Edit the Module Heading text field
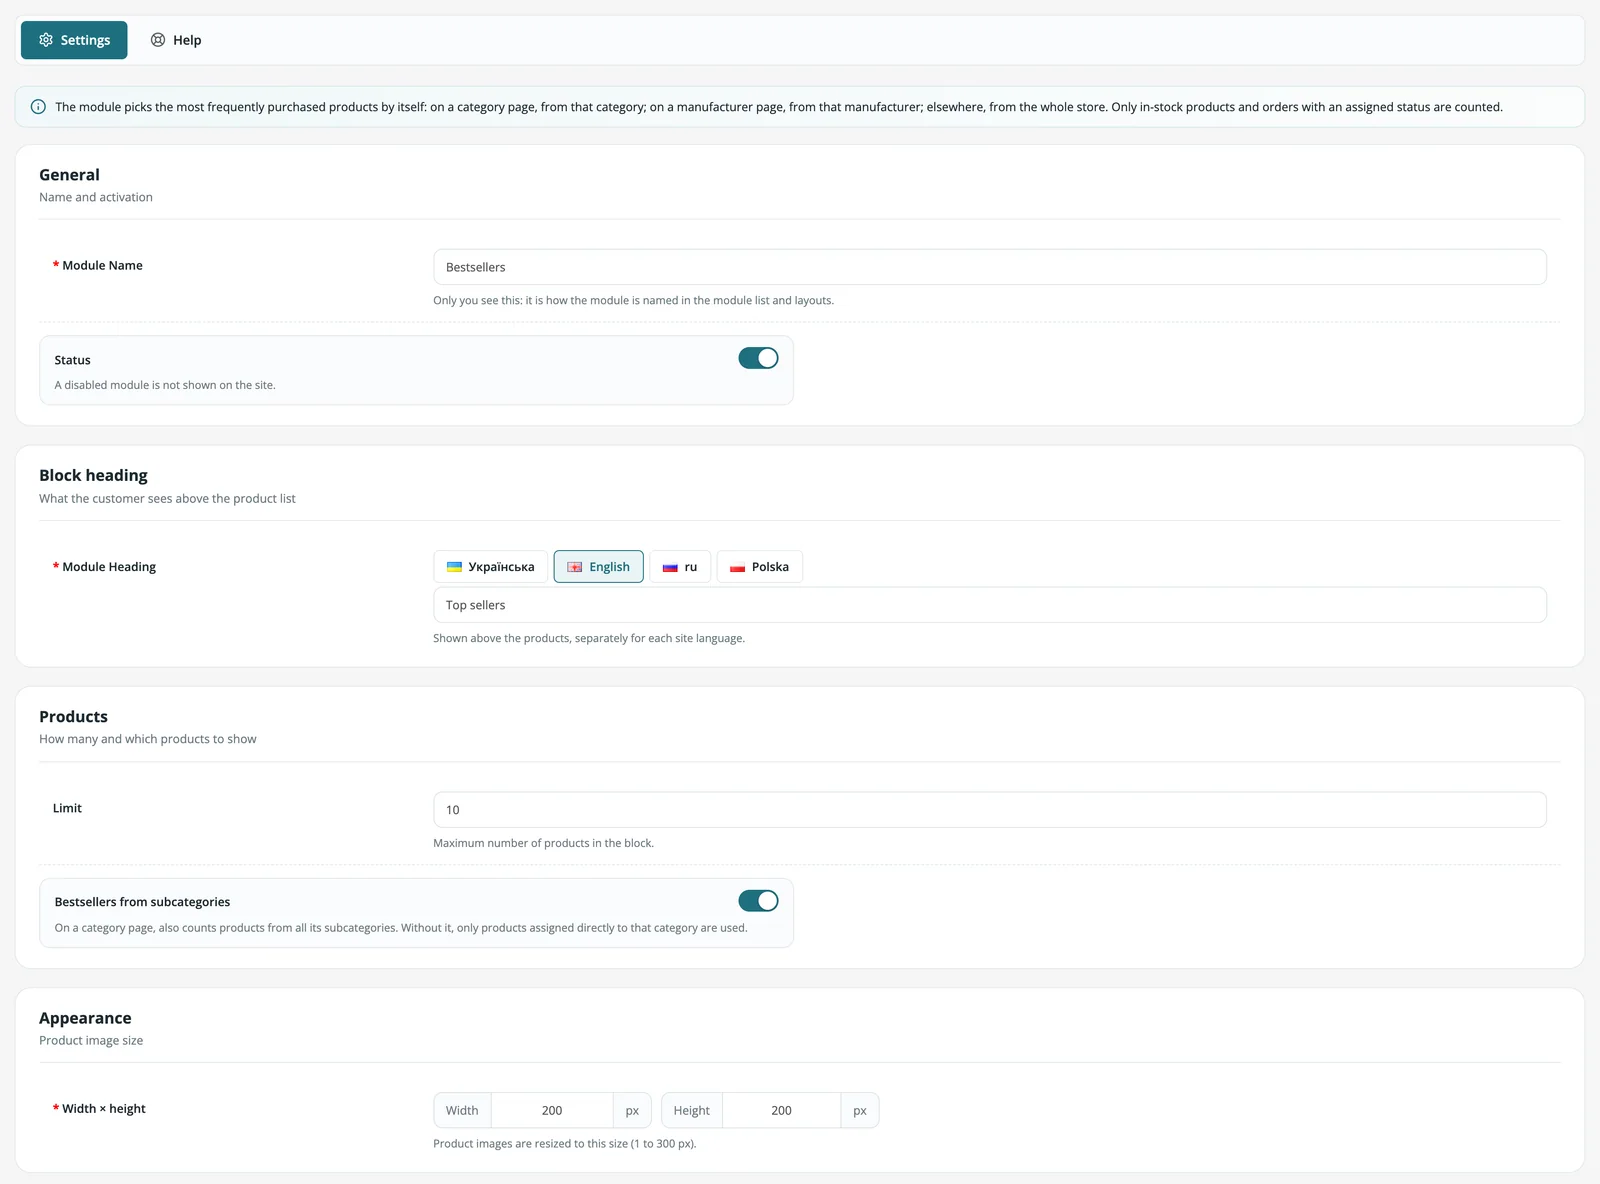 click(x=990, y=605)
